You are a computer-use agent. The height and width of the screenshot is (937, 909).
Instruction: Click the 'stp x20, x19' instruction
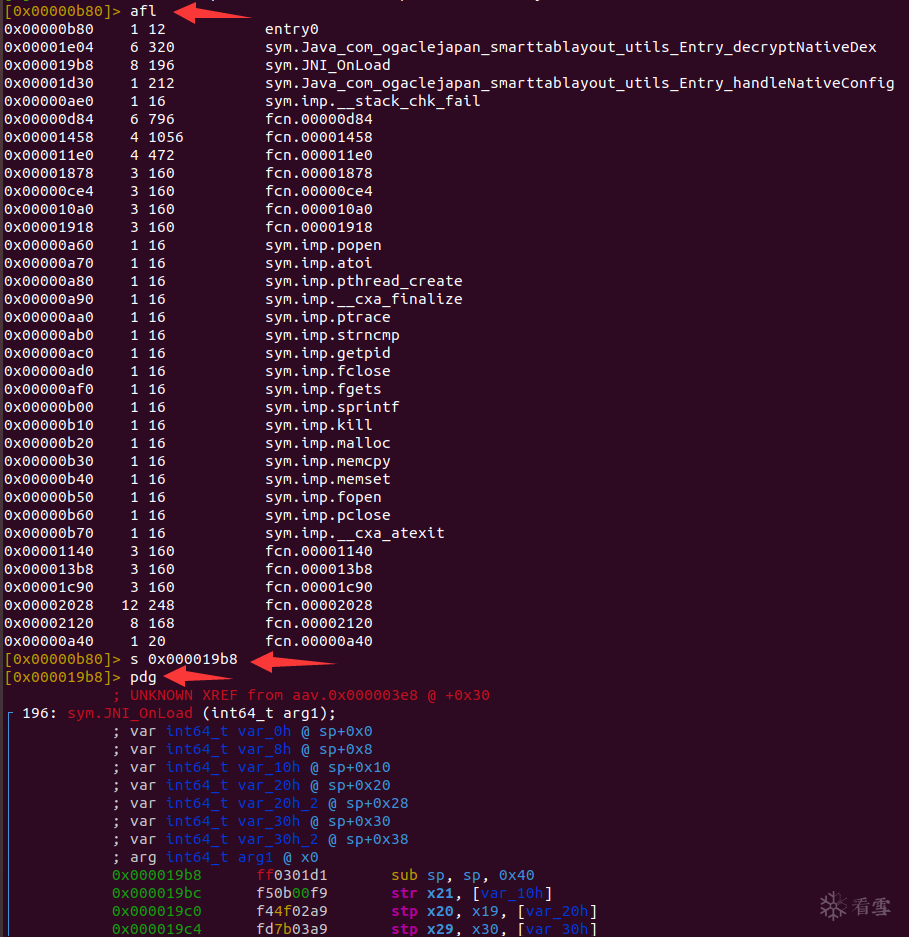(x=494, y=911)
